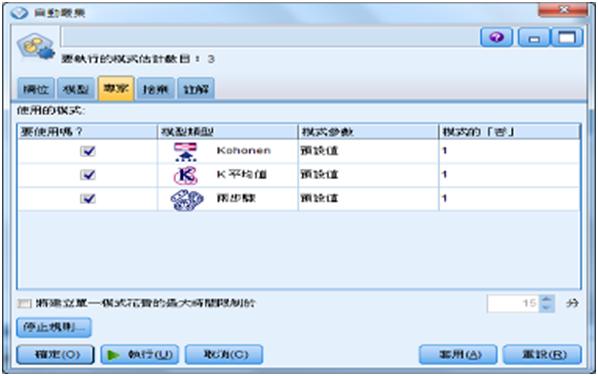The width and height of the screenshot is (598, 376).
Task: Maximize the dialog using the header maximize icon
Action: 567,37
